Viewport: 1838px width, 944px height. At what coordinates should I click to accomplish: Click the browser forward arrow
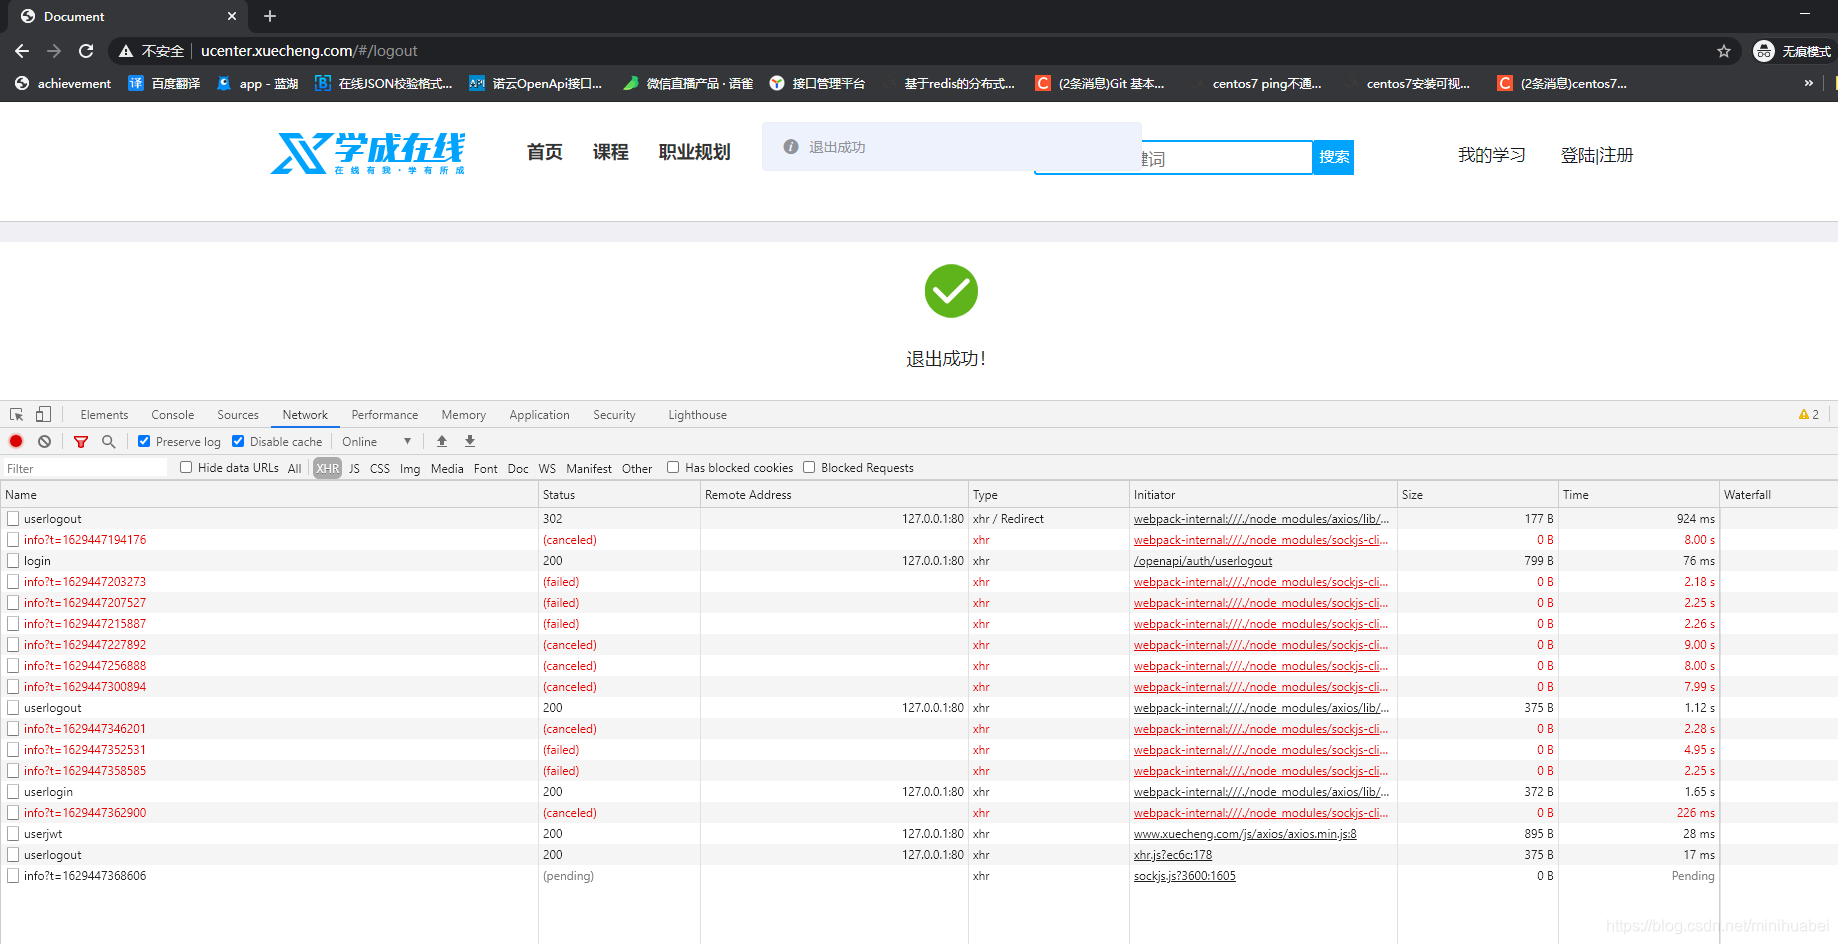click(x=54, y=51)
